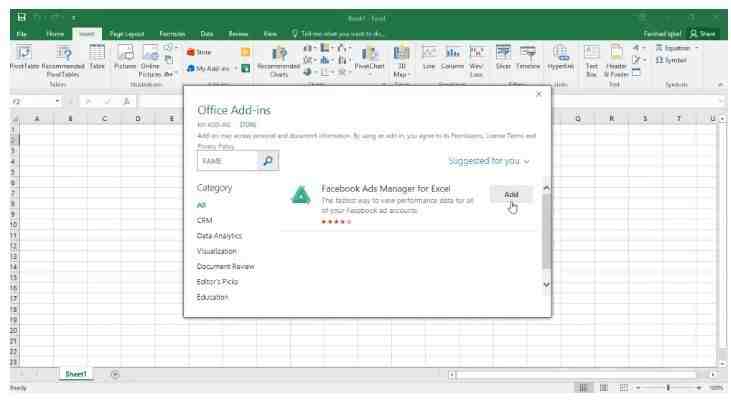Open the Name Box dropdown
Viewport: 731px width, 401px height.
pyautogui.click(x=57, y=101)
